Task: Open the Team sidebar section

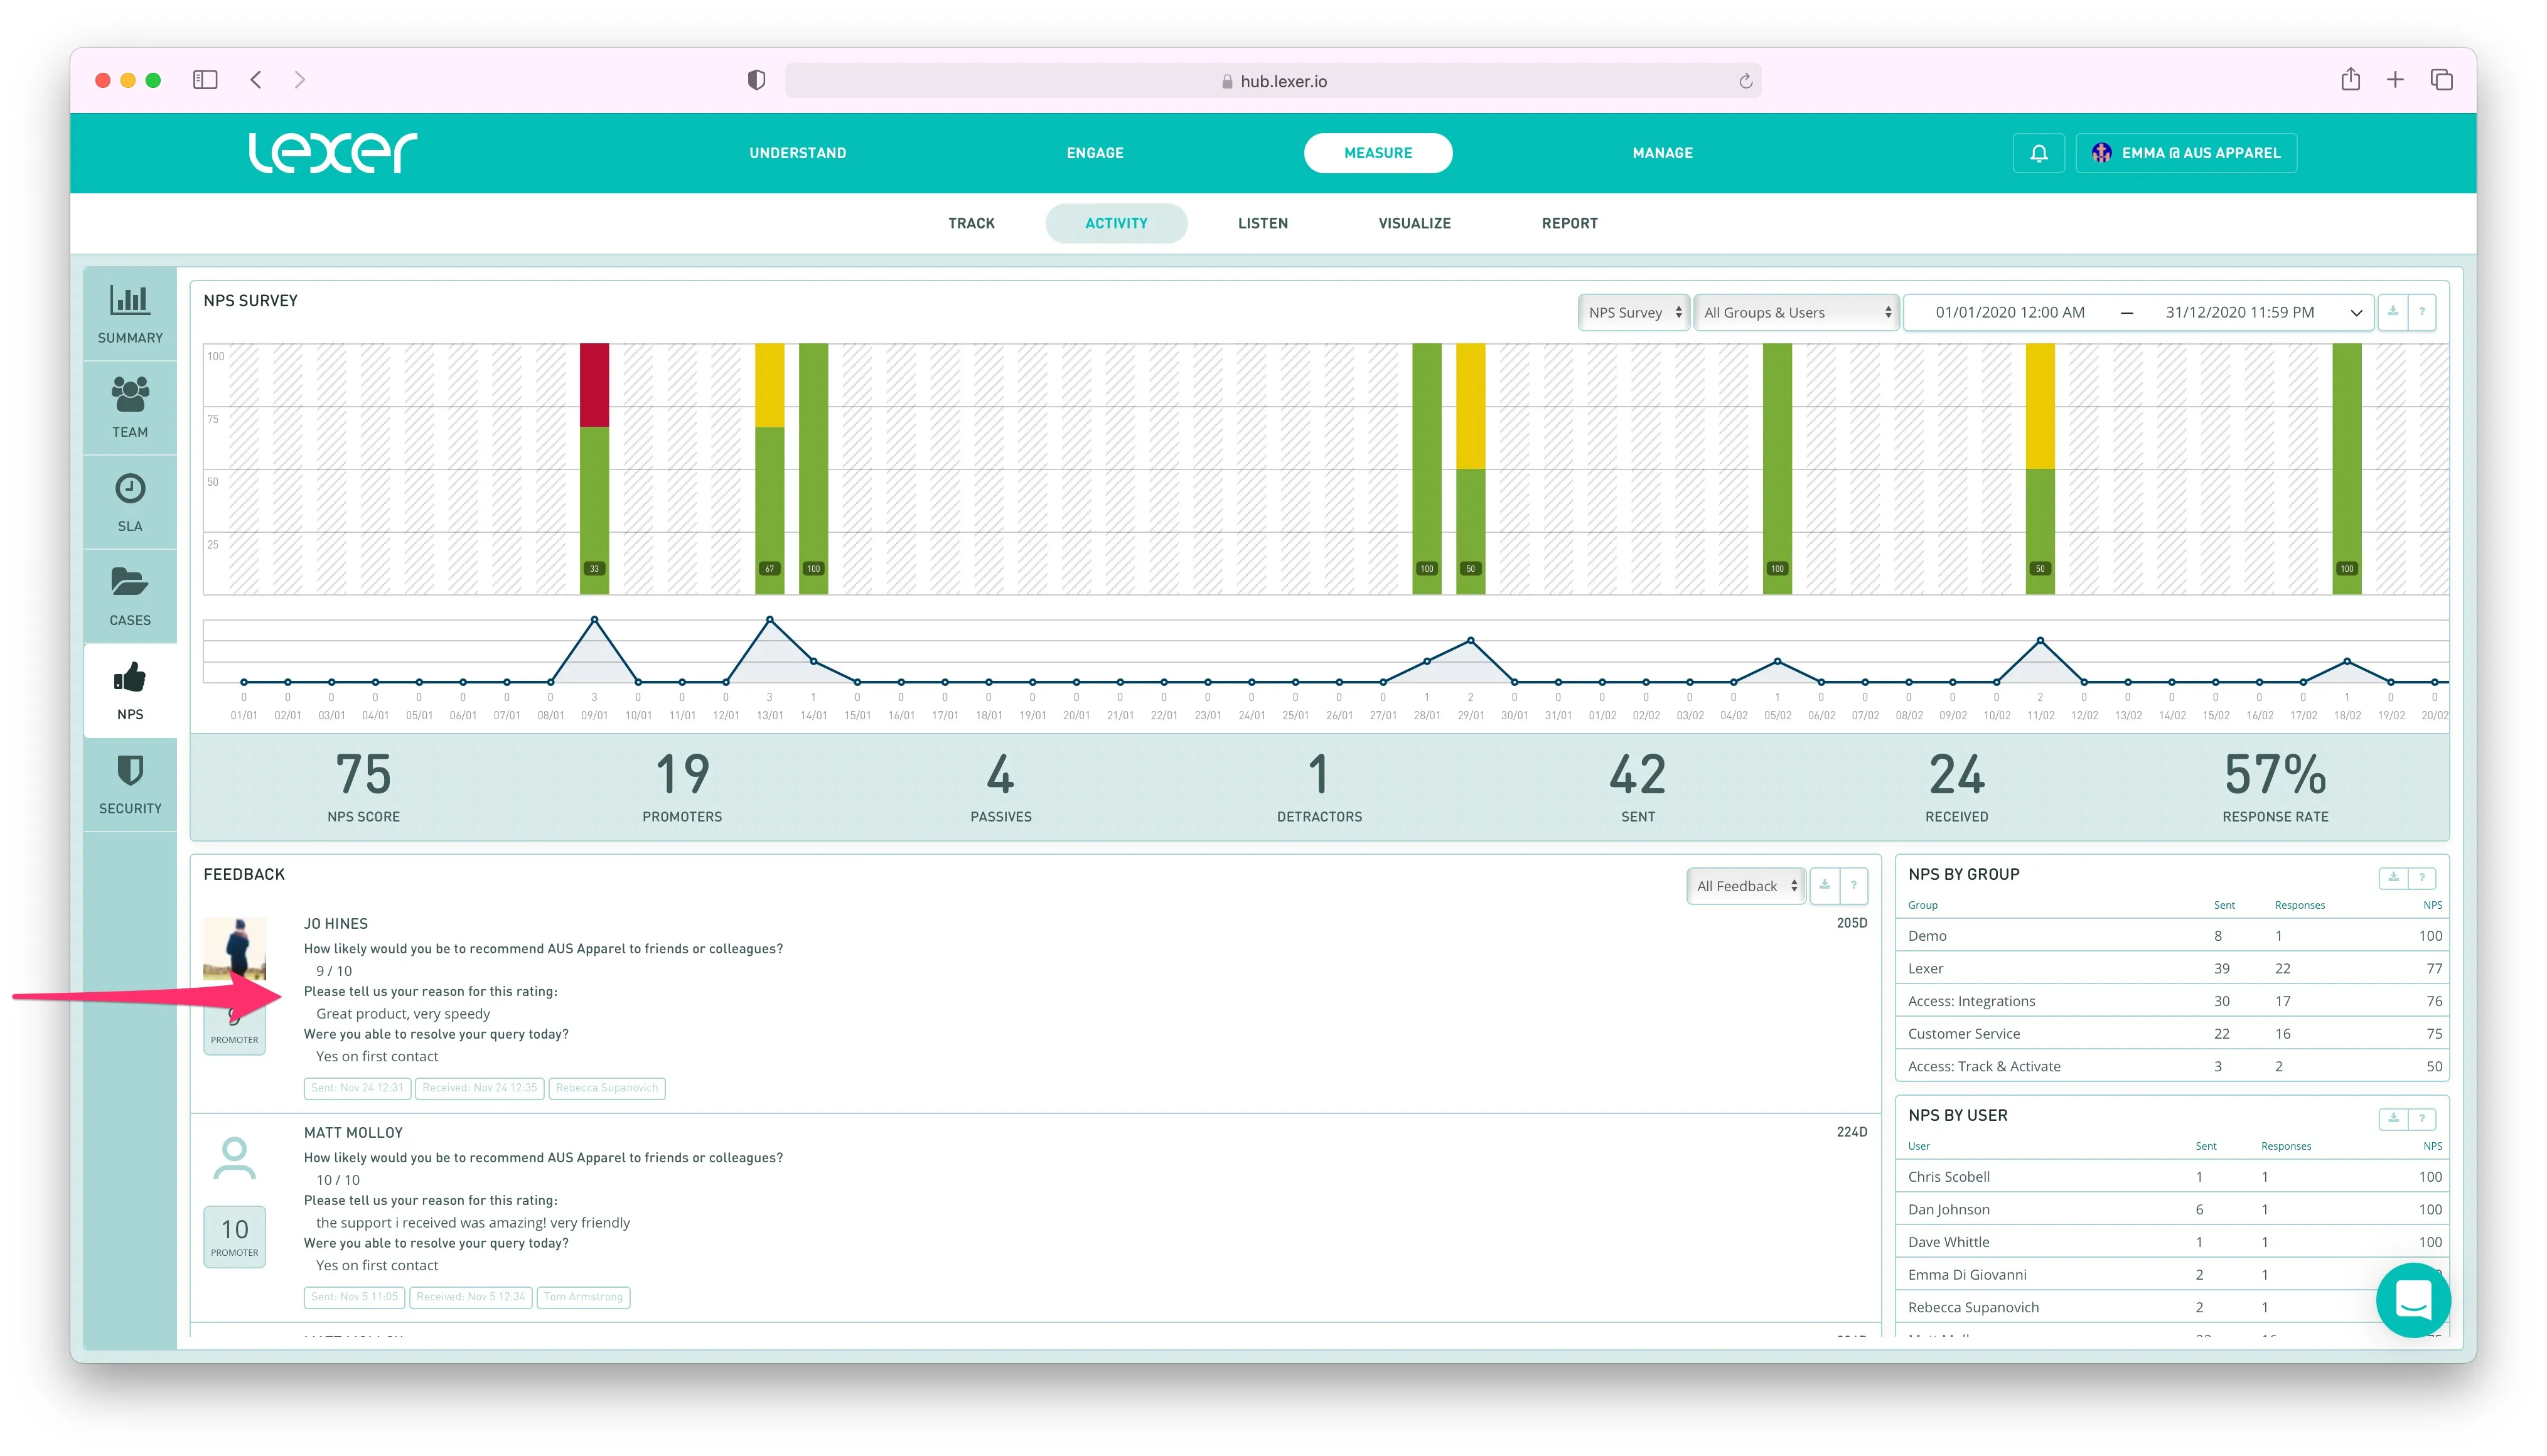Action: (130, 408)
